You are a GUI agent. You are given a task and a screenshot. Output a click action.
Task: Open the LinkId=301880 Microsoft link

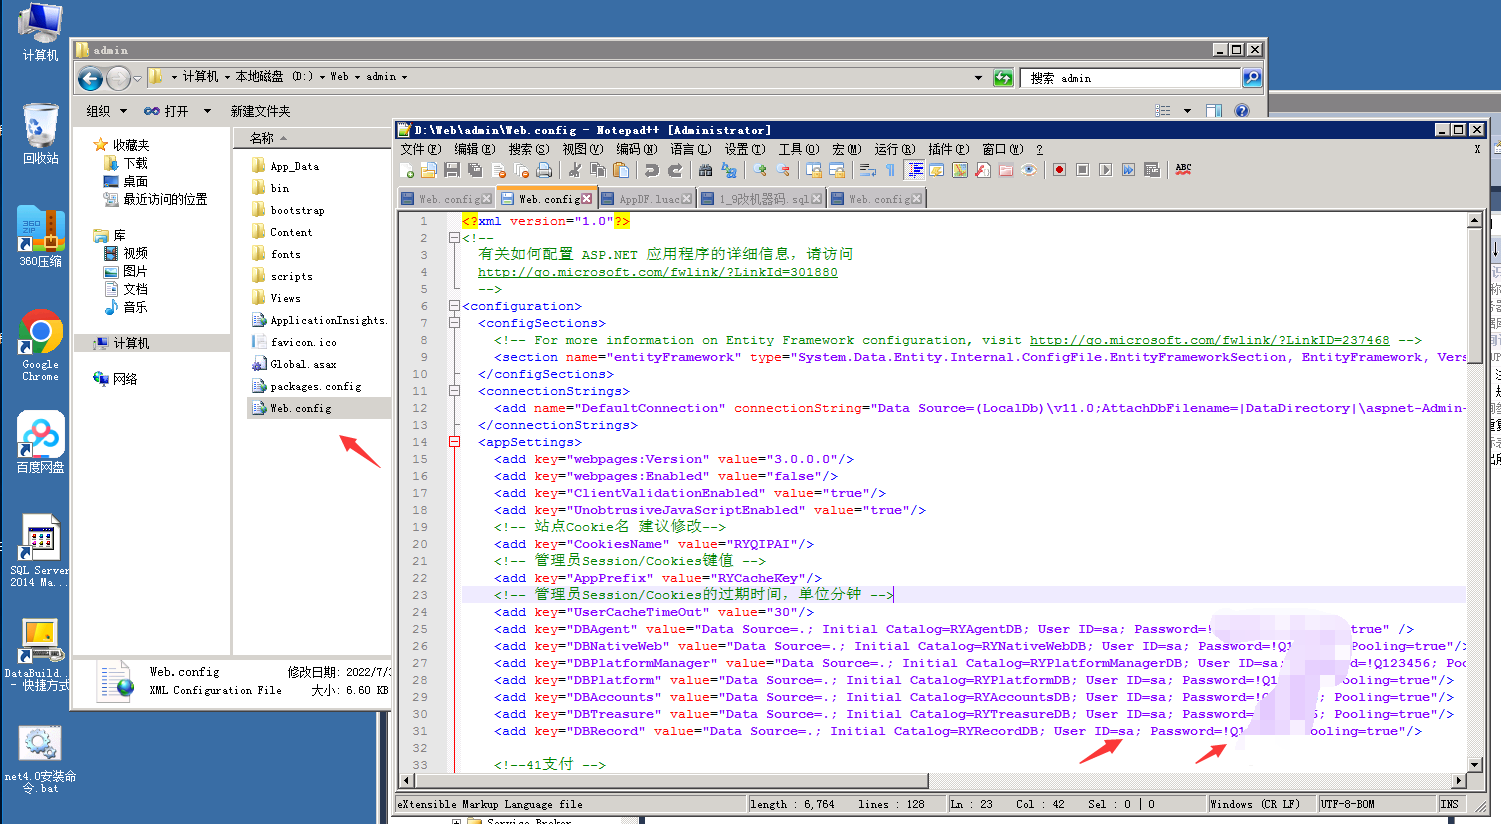tap(657, 272)
